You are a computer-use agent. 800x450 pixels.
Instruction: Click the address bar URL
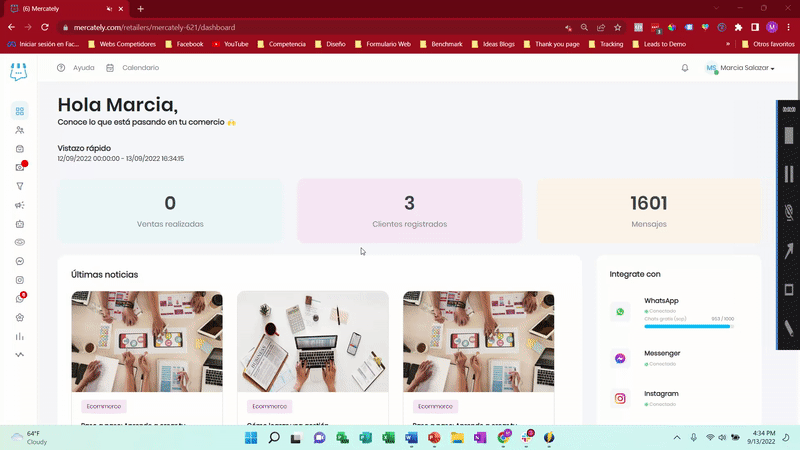coord(154,28)
